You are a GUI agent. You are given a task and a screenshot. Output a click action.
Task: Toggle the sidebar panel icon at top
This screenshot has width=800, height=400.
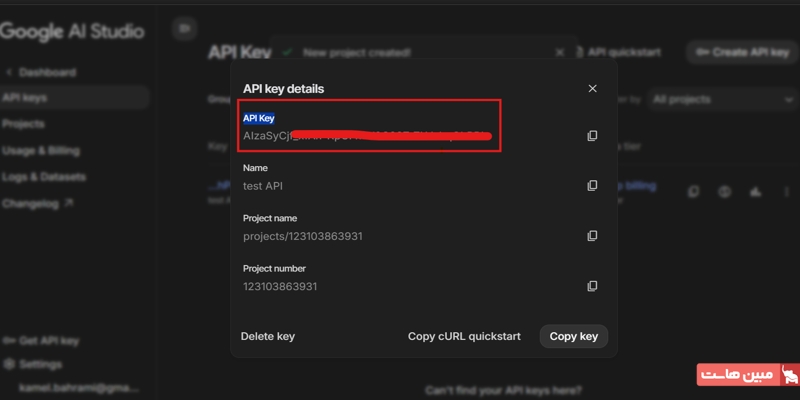point(184,29)
